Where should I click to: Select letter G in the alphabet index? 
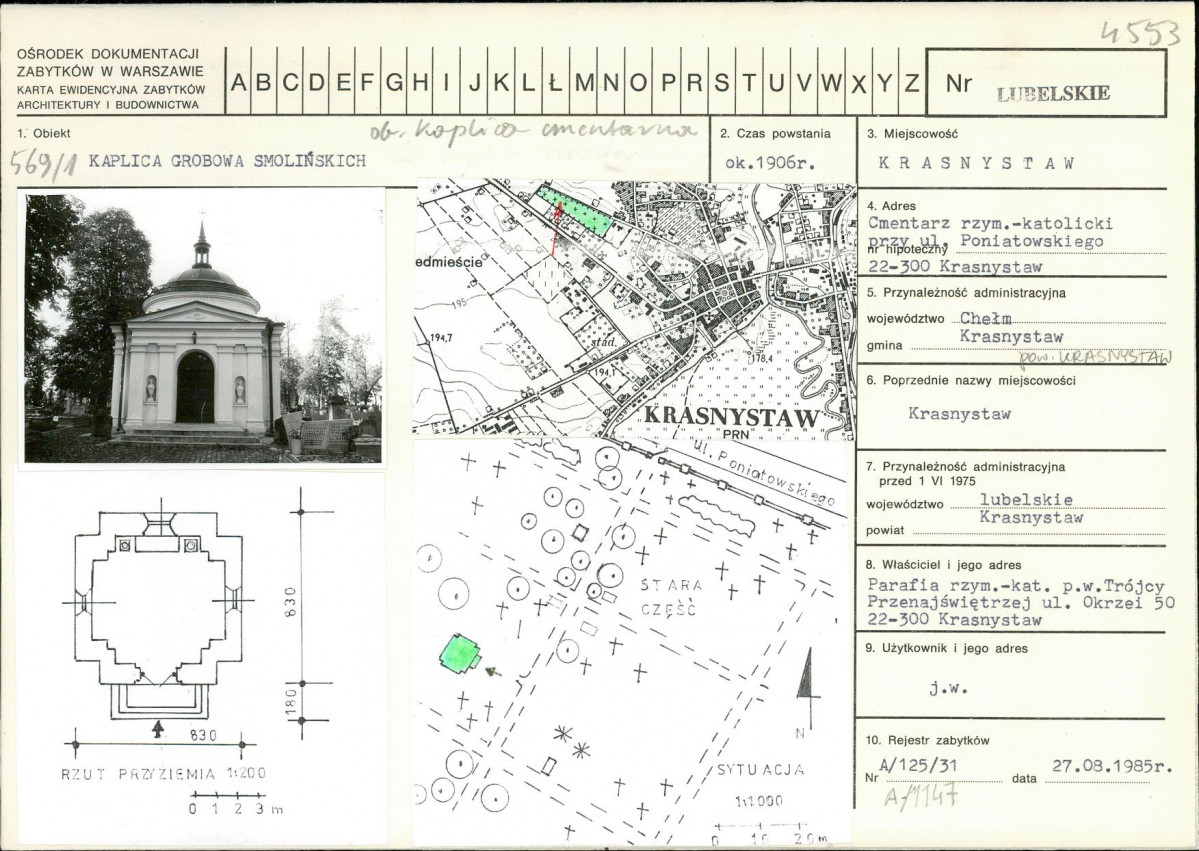point(394,82)
